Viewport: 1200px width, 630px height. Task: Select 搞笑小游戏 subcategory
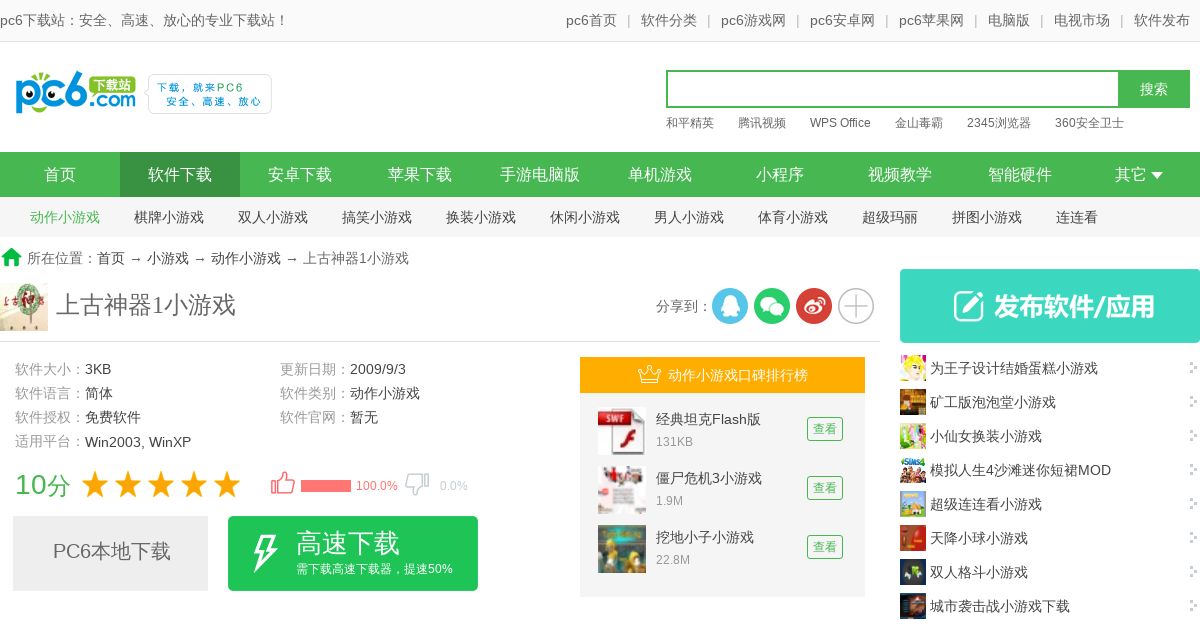point(377,217)
